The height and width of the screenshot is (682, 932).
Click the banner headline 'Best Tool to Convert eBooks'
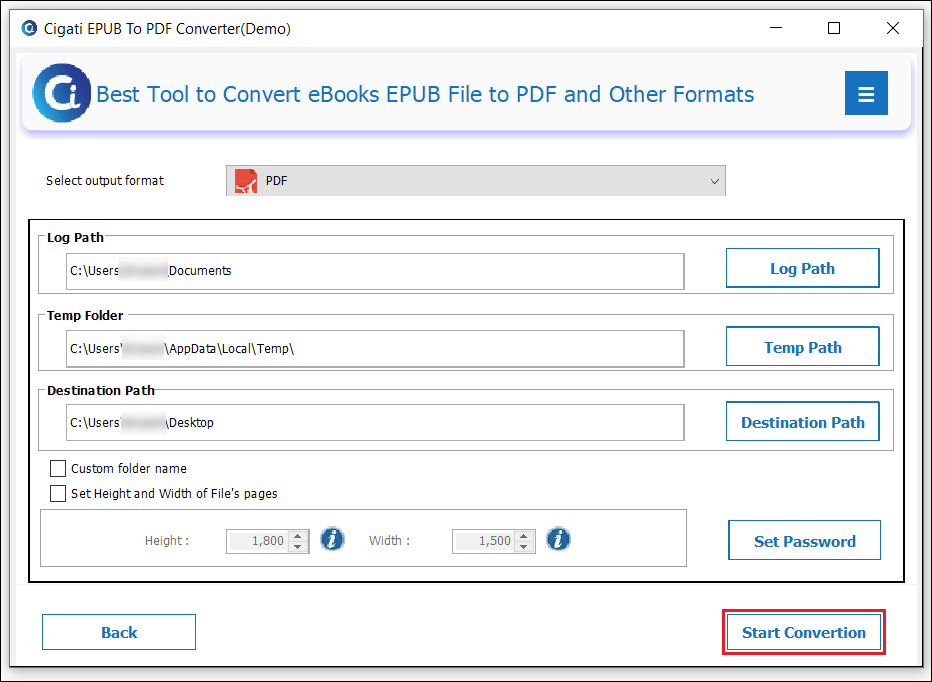click(x=425, y=95)
